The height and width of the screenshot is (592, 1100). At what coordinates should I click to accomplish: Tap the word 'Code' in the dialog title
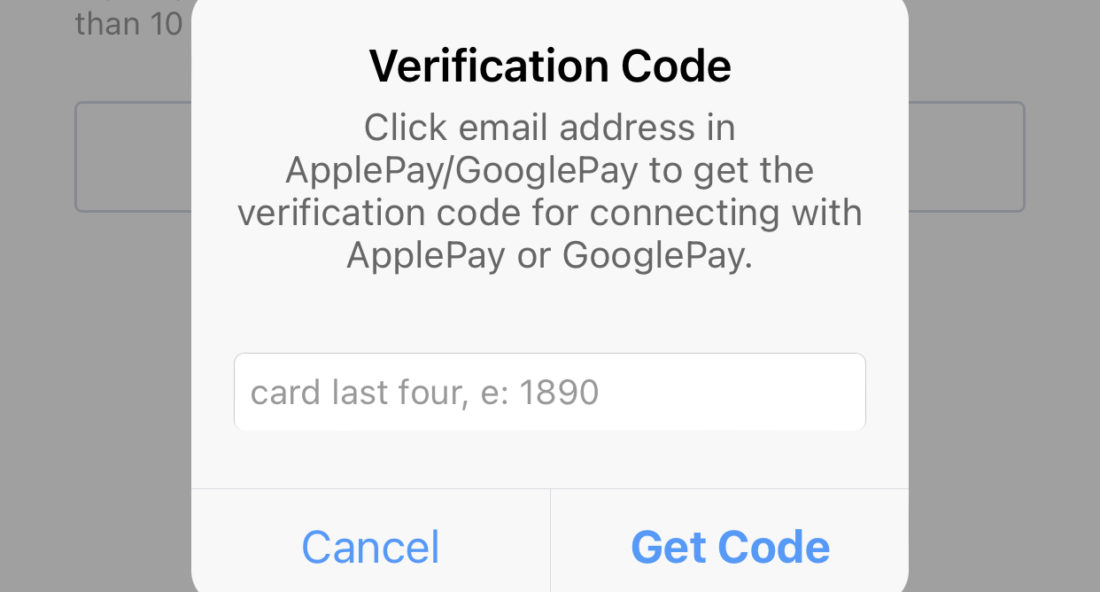676,66
